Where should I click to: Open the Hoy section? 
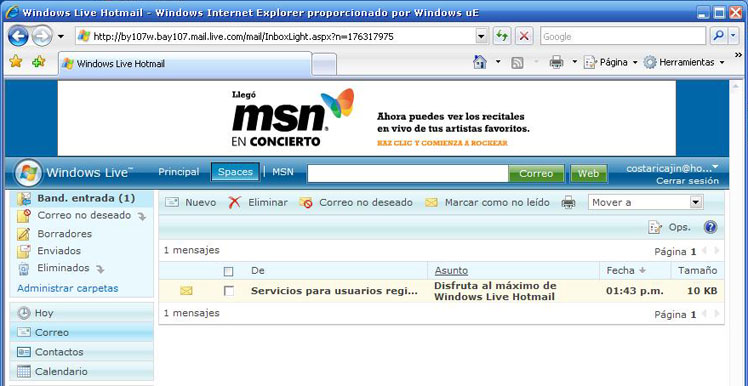[81, 313]
